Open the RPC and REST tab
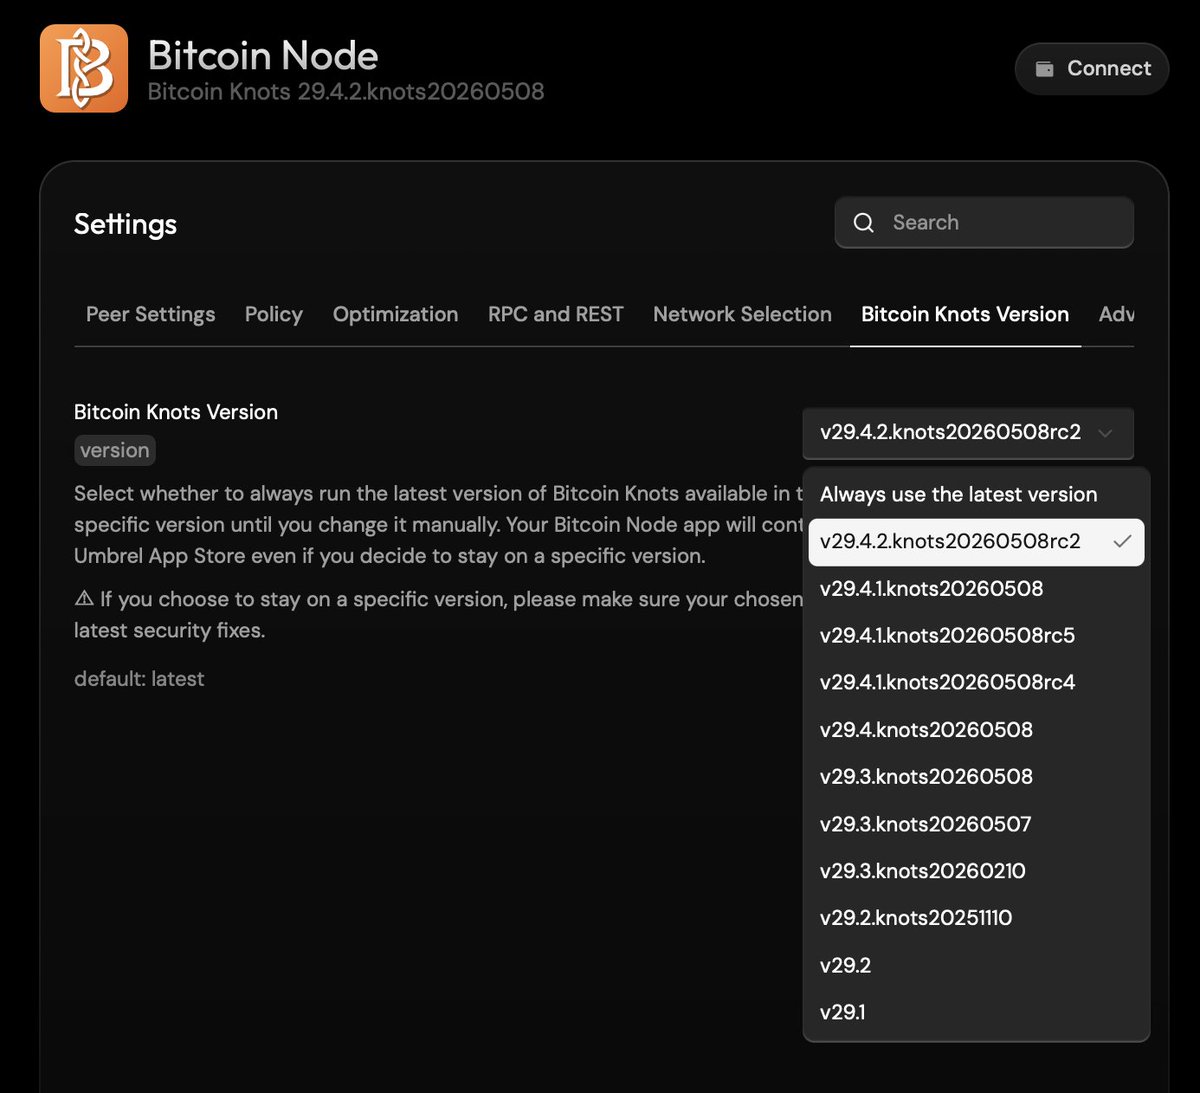This screenshot has height=1093, width=1200. [556, 314]
